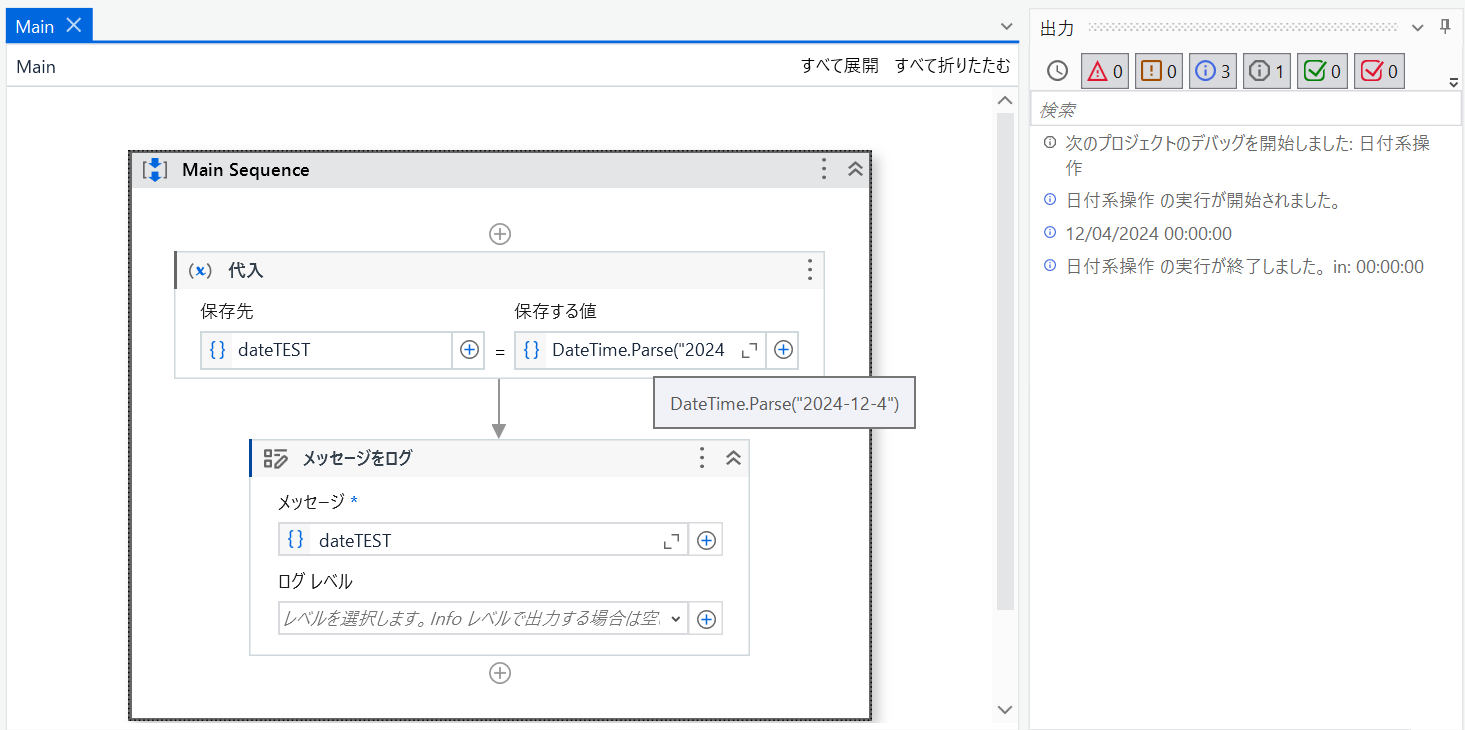Open expression editor for 保存する値
This screenshot has height=730, width=1465.
coord(749,351)
